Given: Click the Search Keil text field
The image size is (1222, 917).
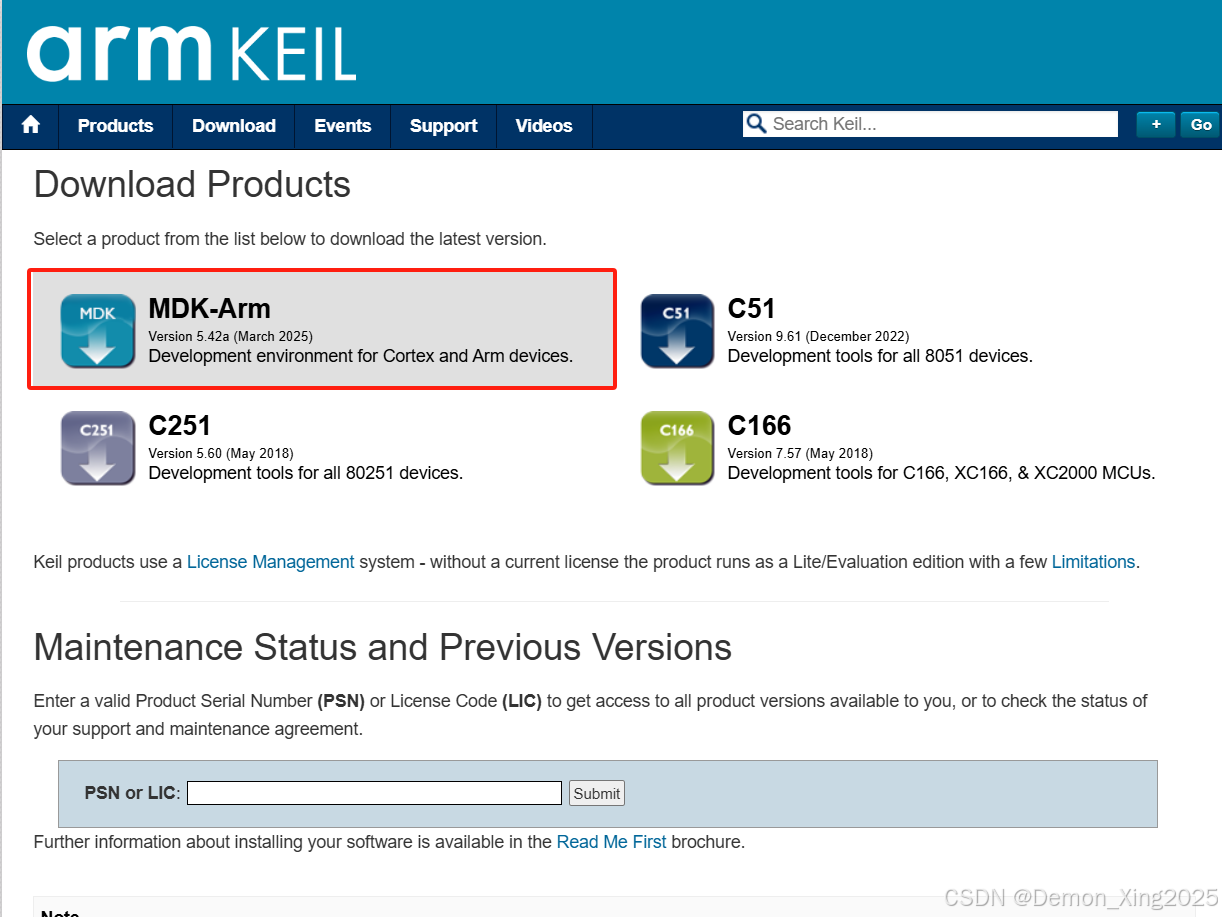Looking at the screenshot, I should coord(930,123).
